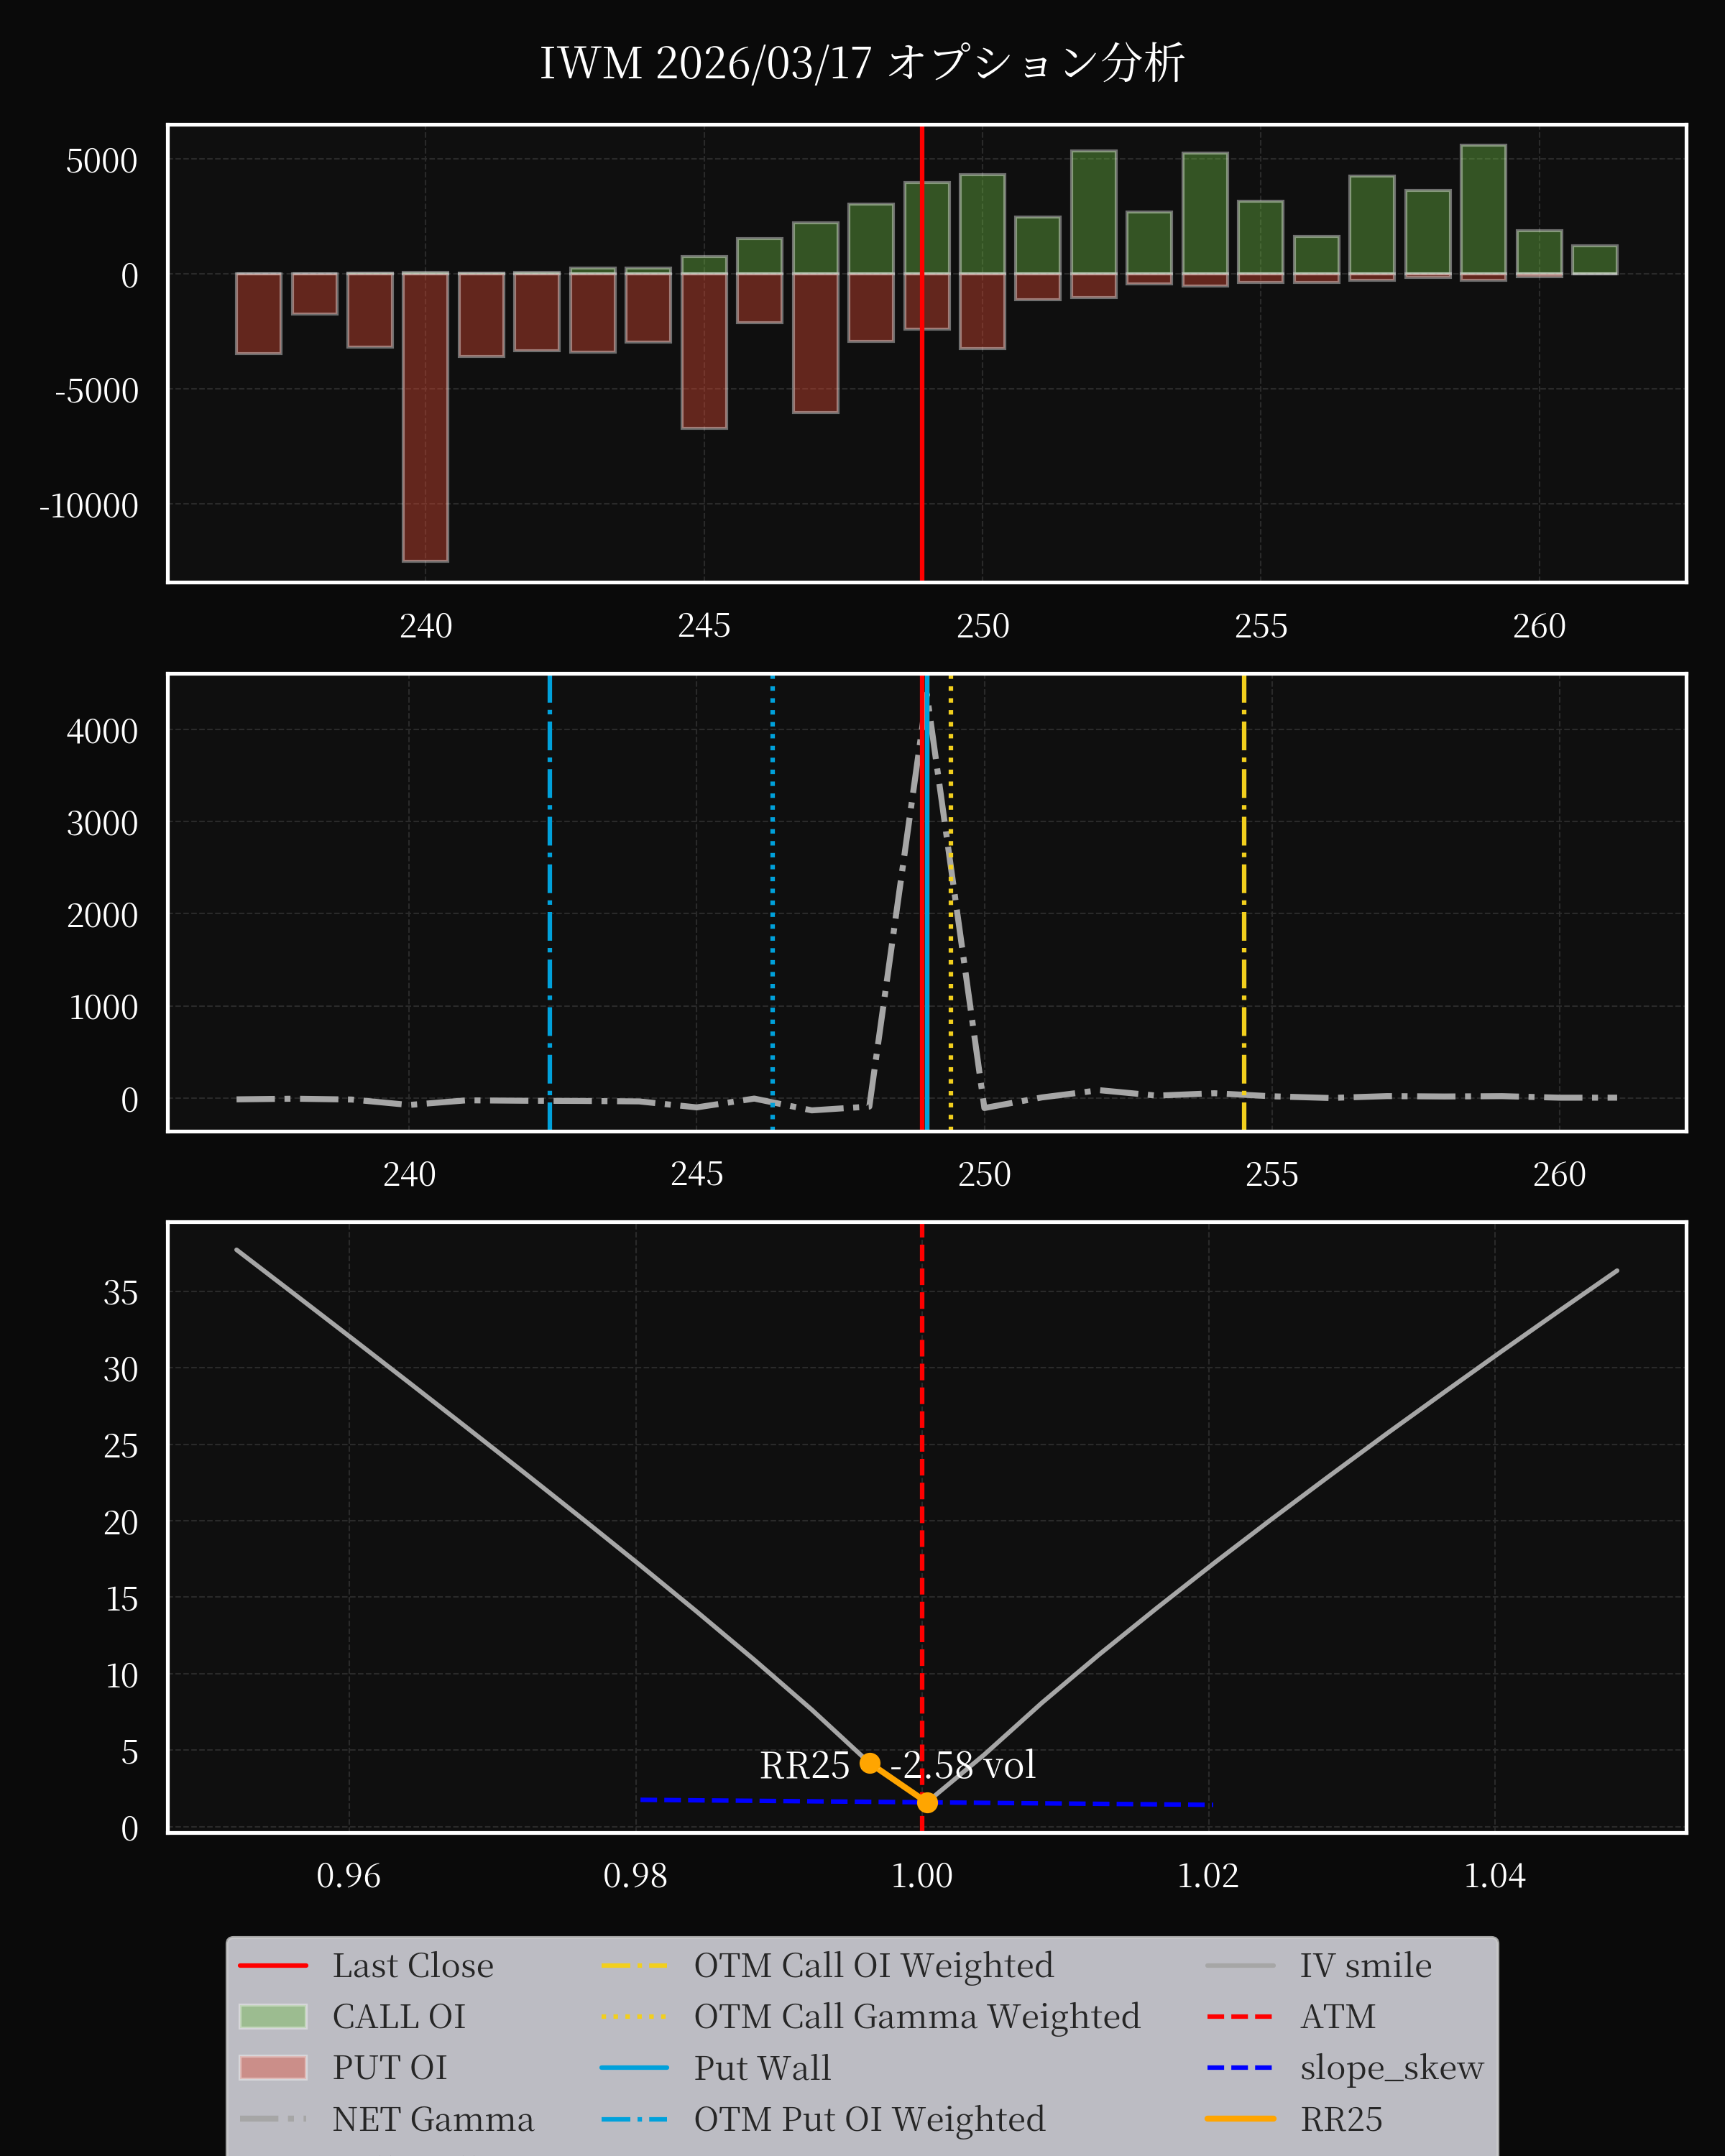Screen dimensions: 1725x2156
Task: Click the call OI bar at strike 254
Action: pos(1205,213)
